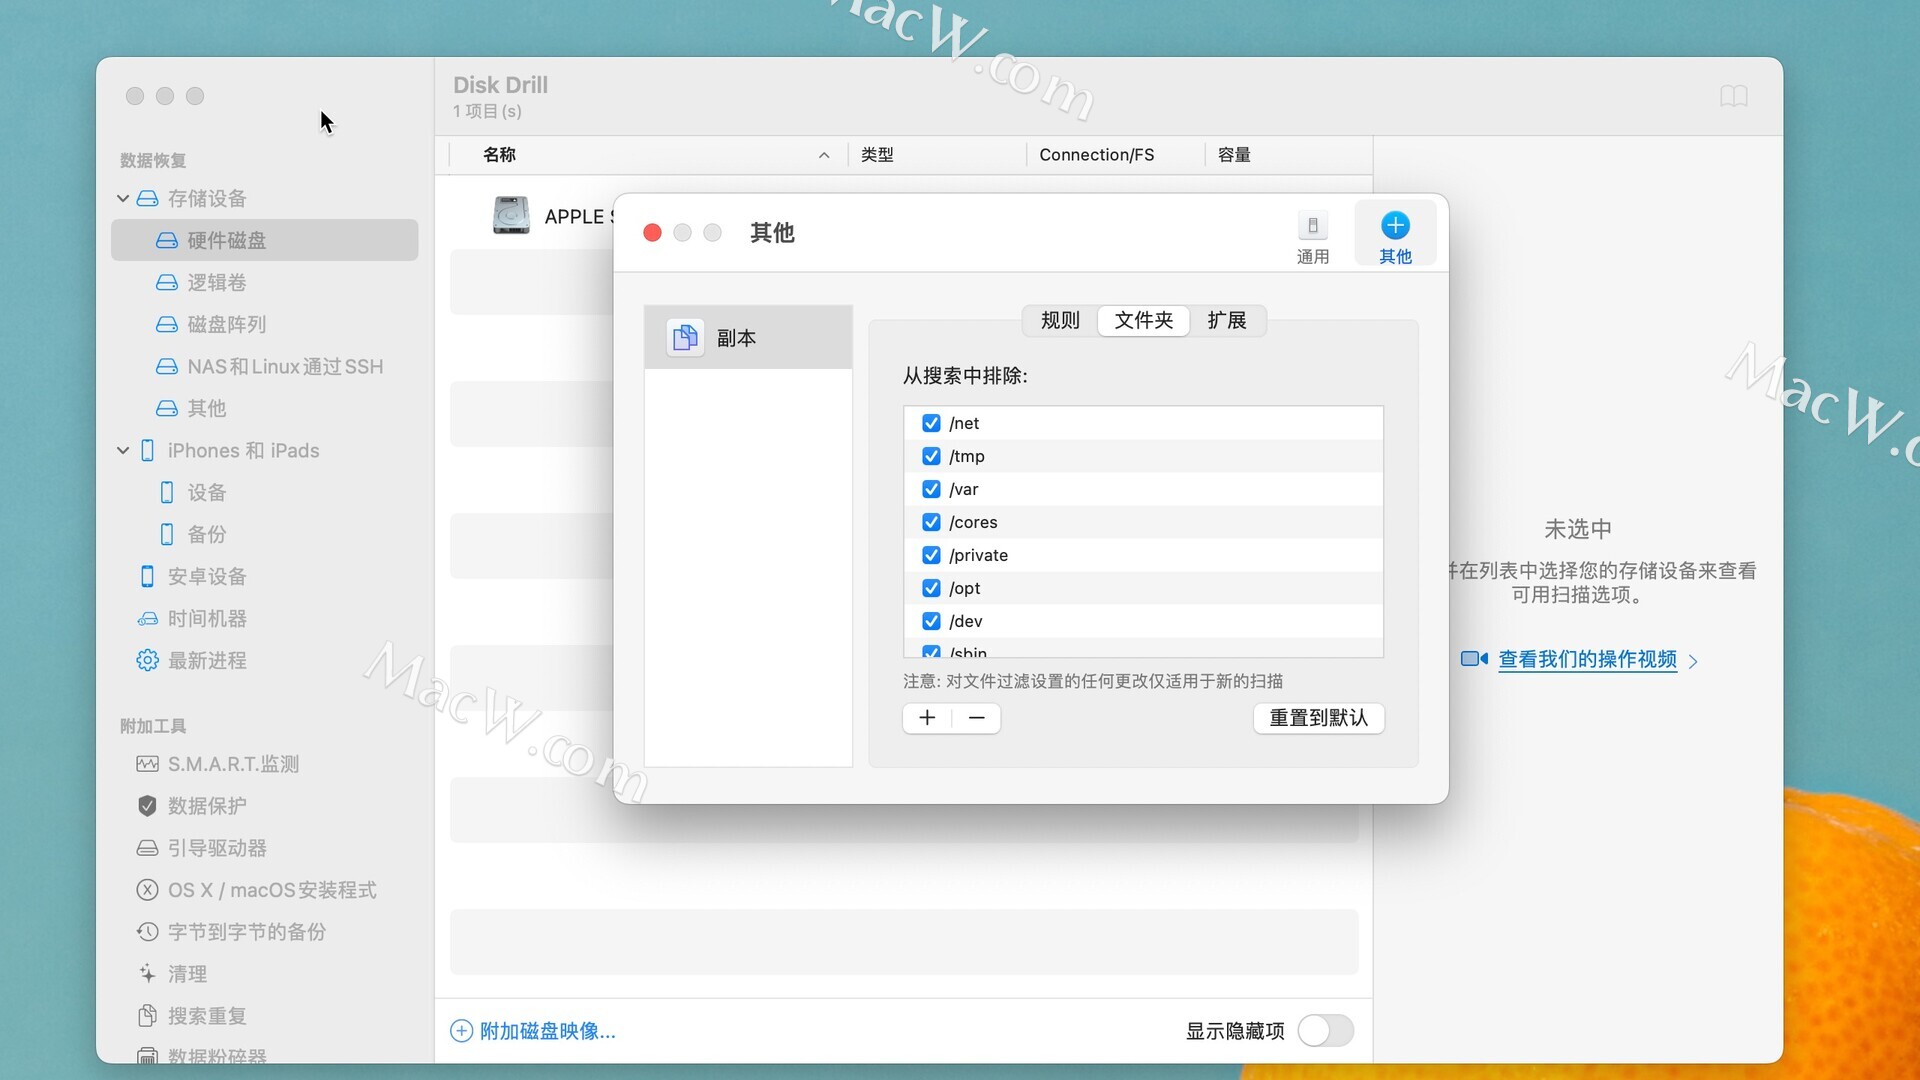Uncheck the /tmp folder exclusion

(x=931, y=456)
